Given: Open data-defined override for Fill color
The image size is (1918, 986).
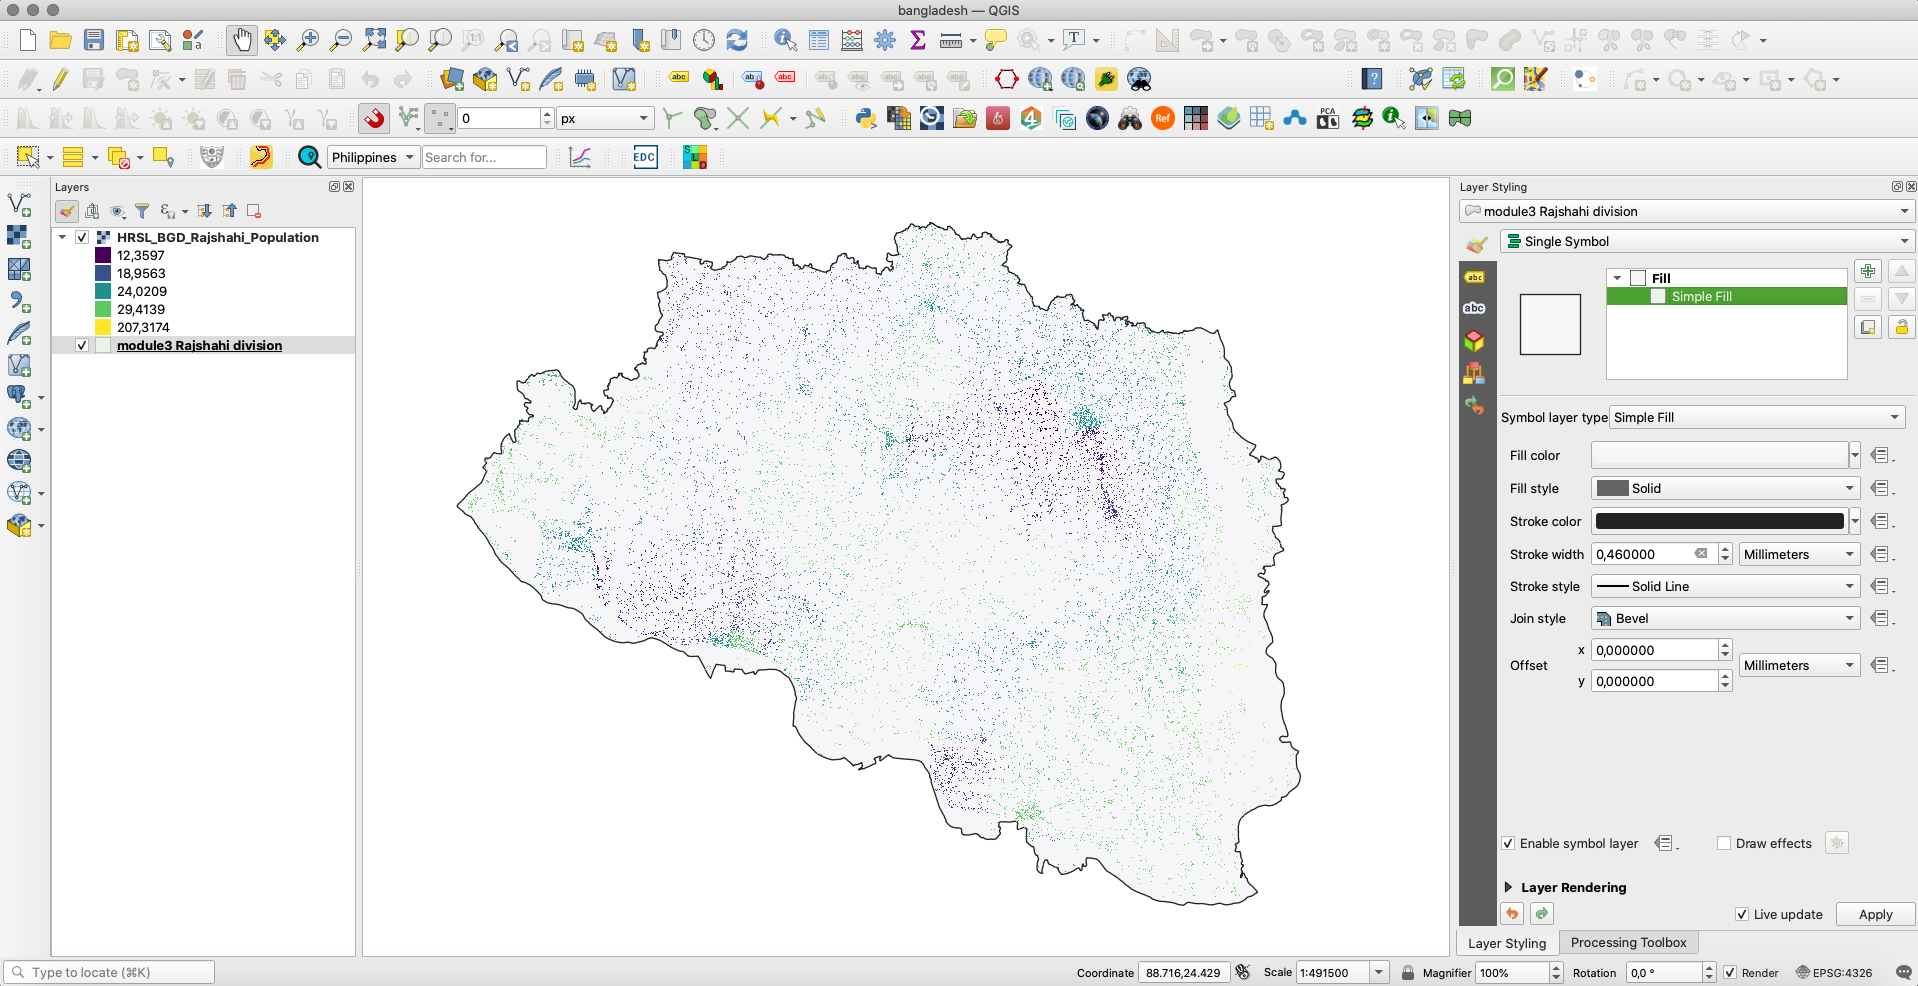Looking at the screenshot, I should (x=1881, y=455).
